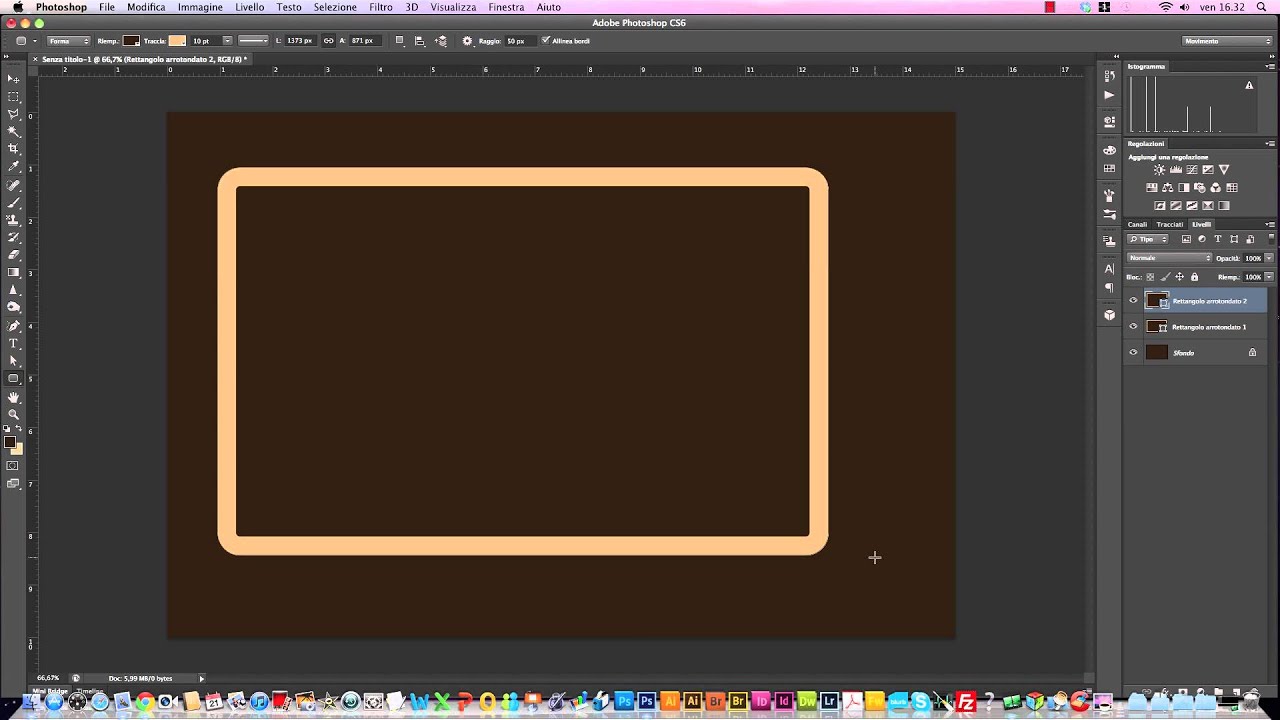Open the Filtro menu
Image resolution: width=1280 pixels, height=720 pixels.
(x=380, y=7)
